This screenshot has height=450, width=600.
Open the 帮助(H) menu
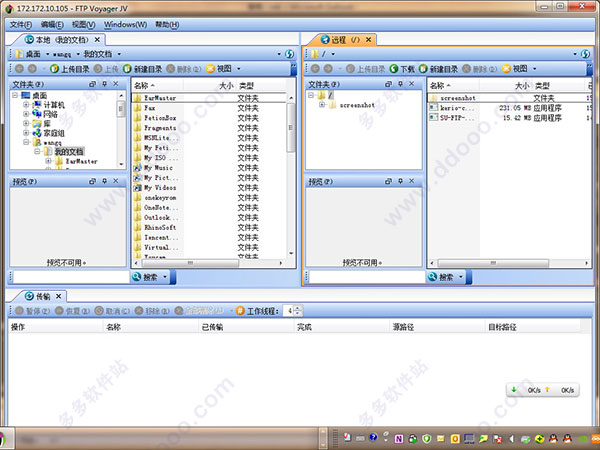point(167,25)
